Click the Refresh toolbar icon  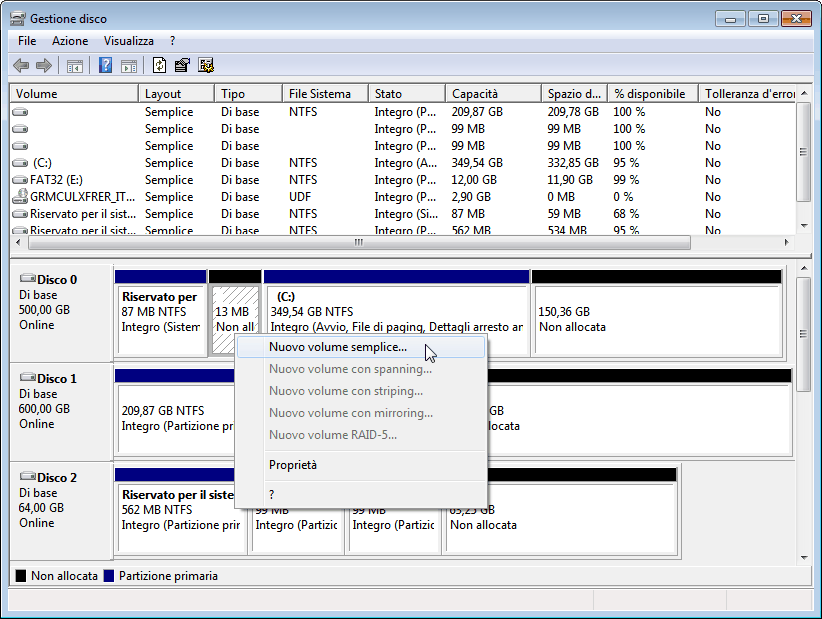point(159,66)
